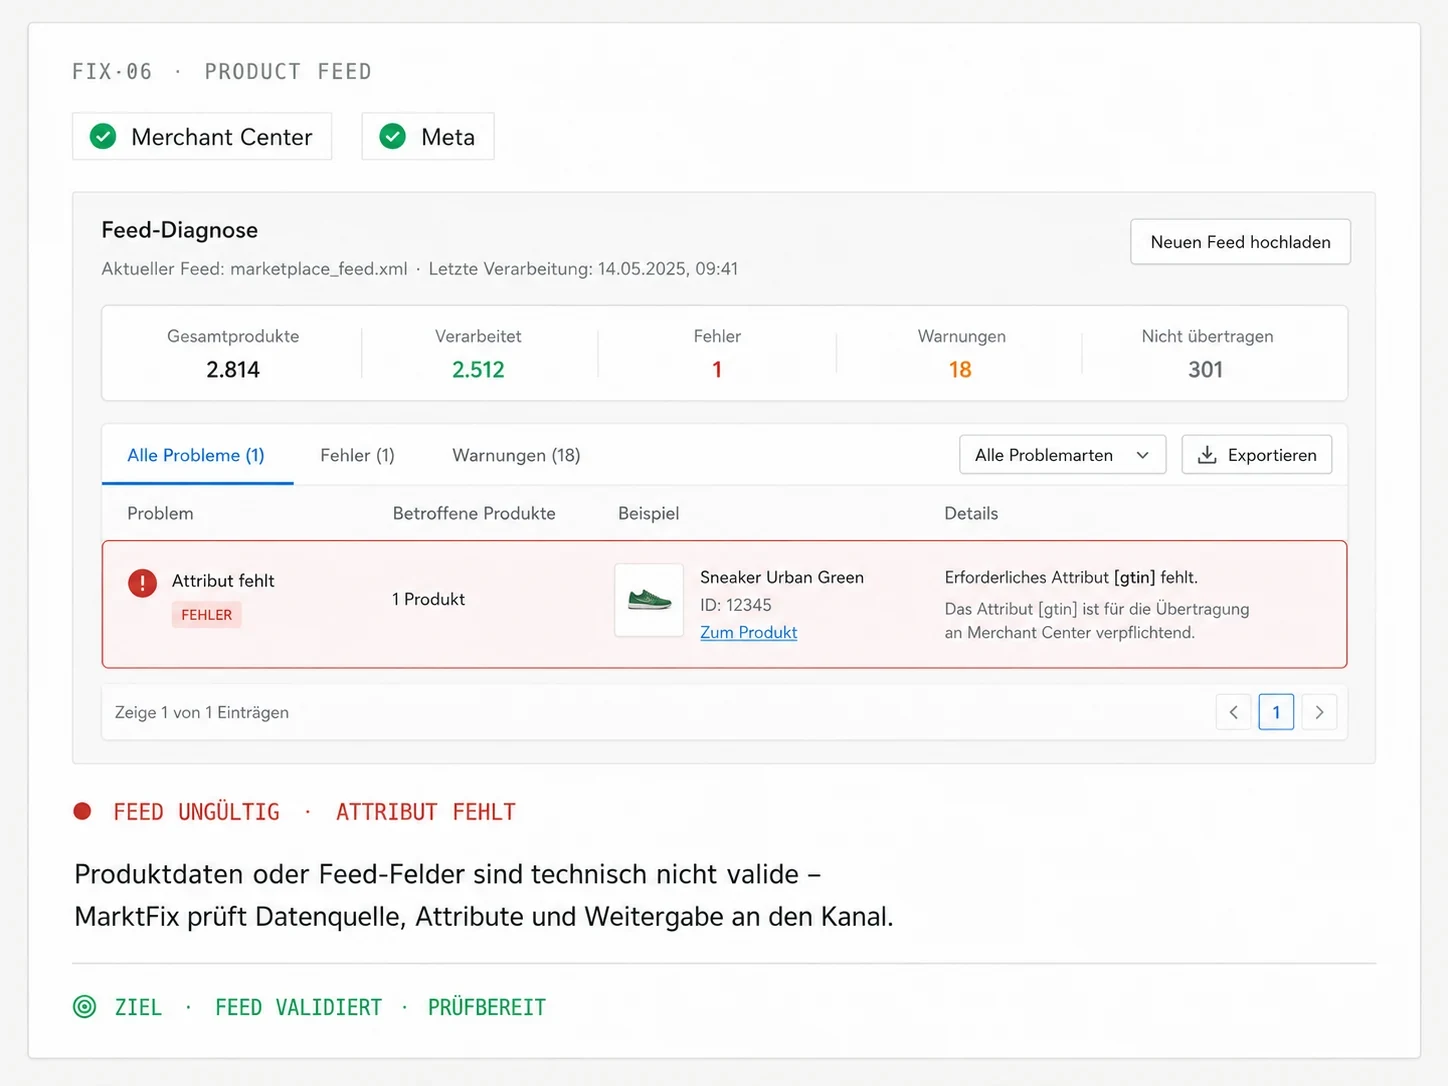The image size is (1448, 1086).
Task: Go to previous page with left chevron
Action: pyautogui.click(x=1234, y=712)
